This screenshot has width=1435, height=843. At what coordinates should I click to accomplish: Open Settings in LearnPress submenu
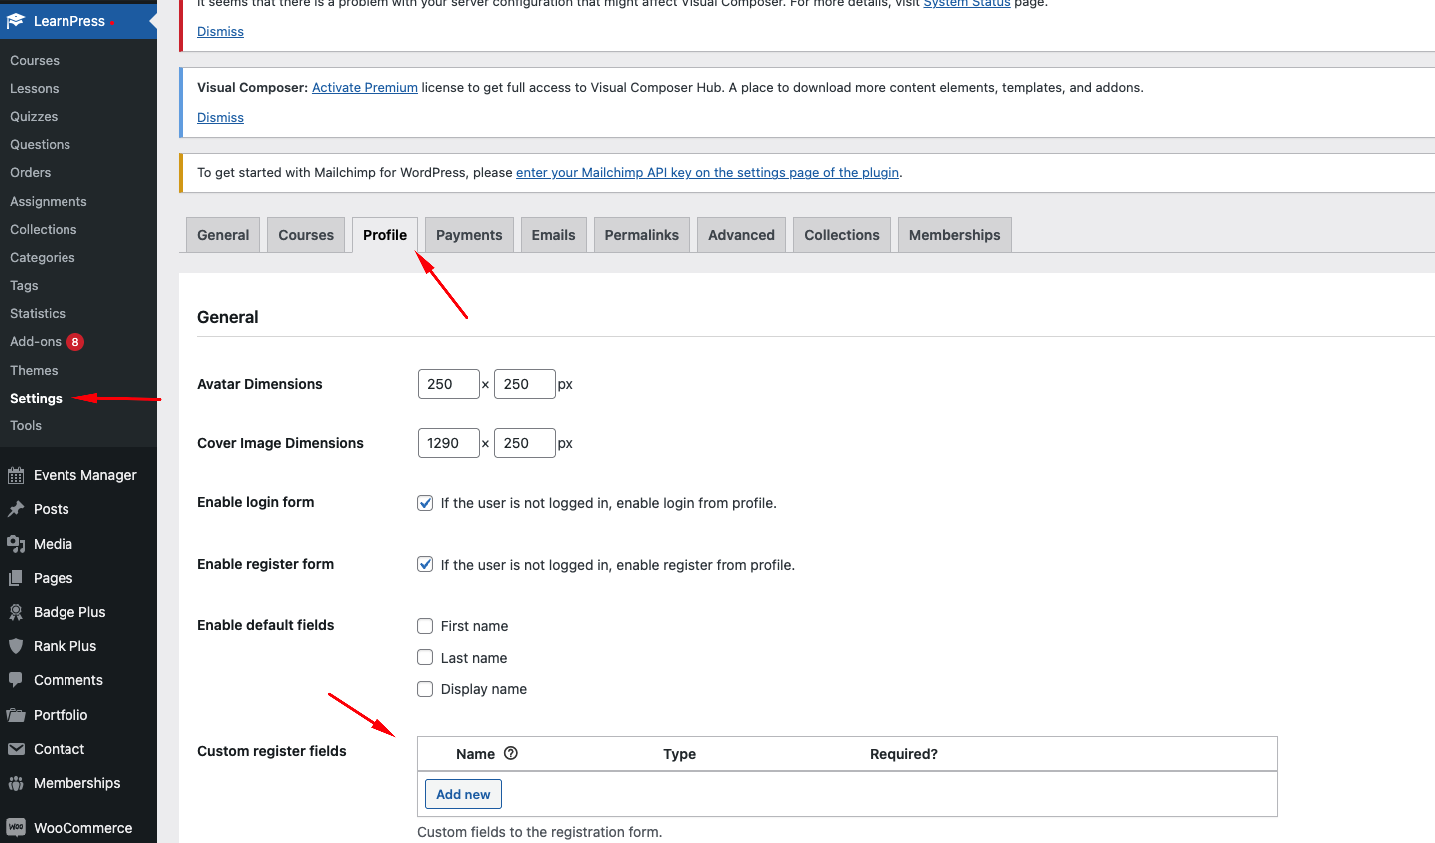[36, 398]
